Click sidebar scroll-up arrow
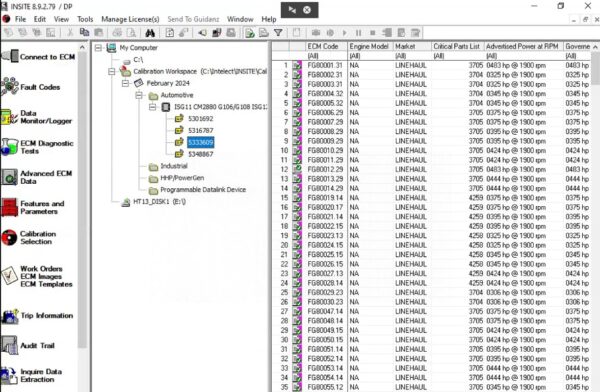Viewport: 600px width, 392px height. click(x=82, y=47)
